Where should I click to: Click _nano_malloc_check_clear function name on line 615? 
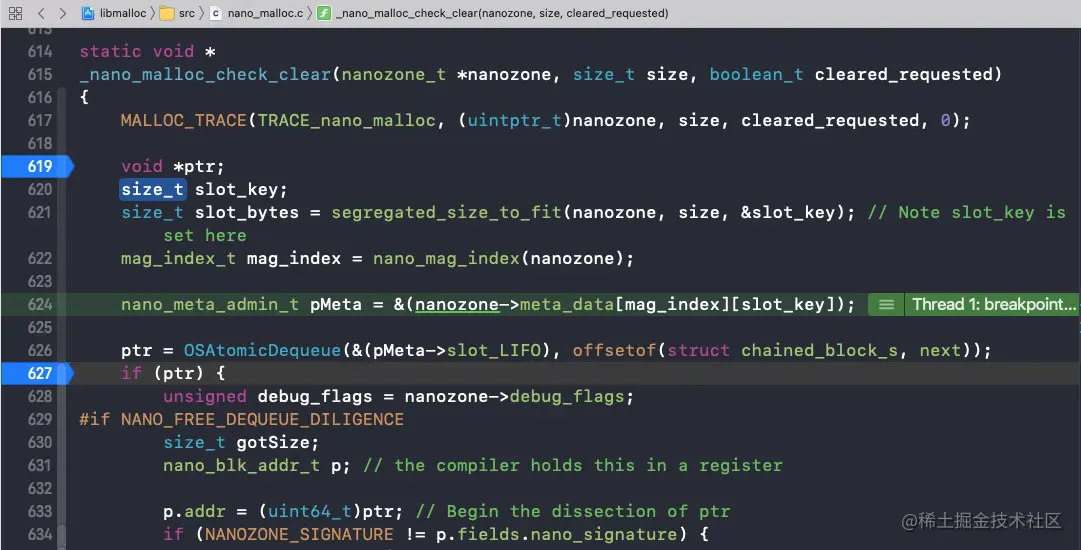pyautogui.click(x=205, y=74)
